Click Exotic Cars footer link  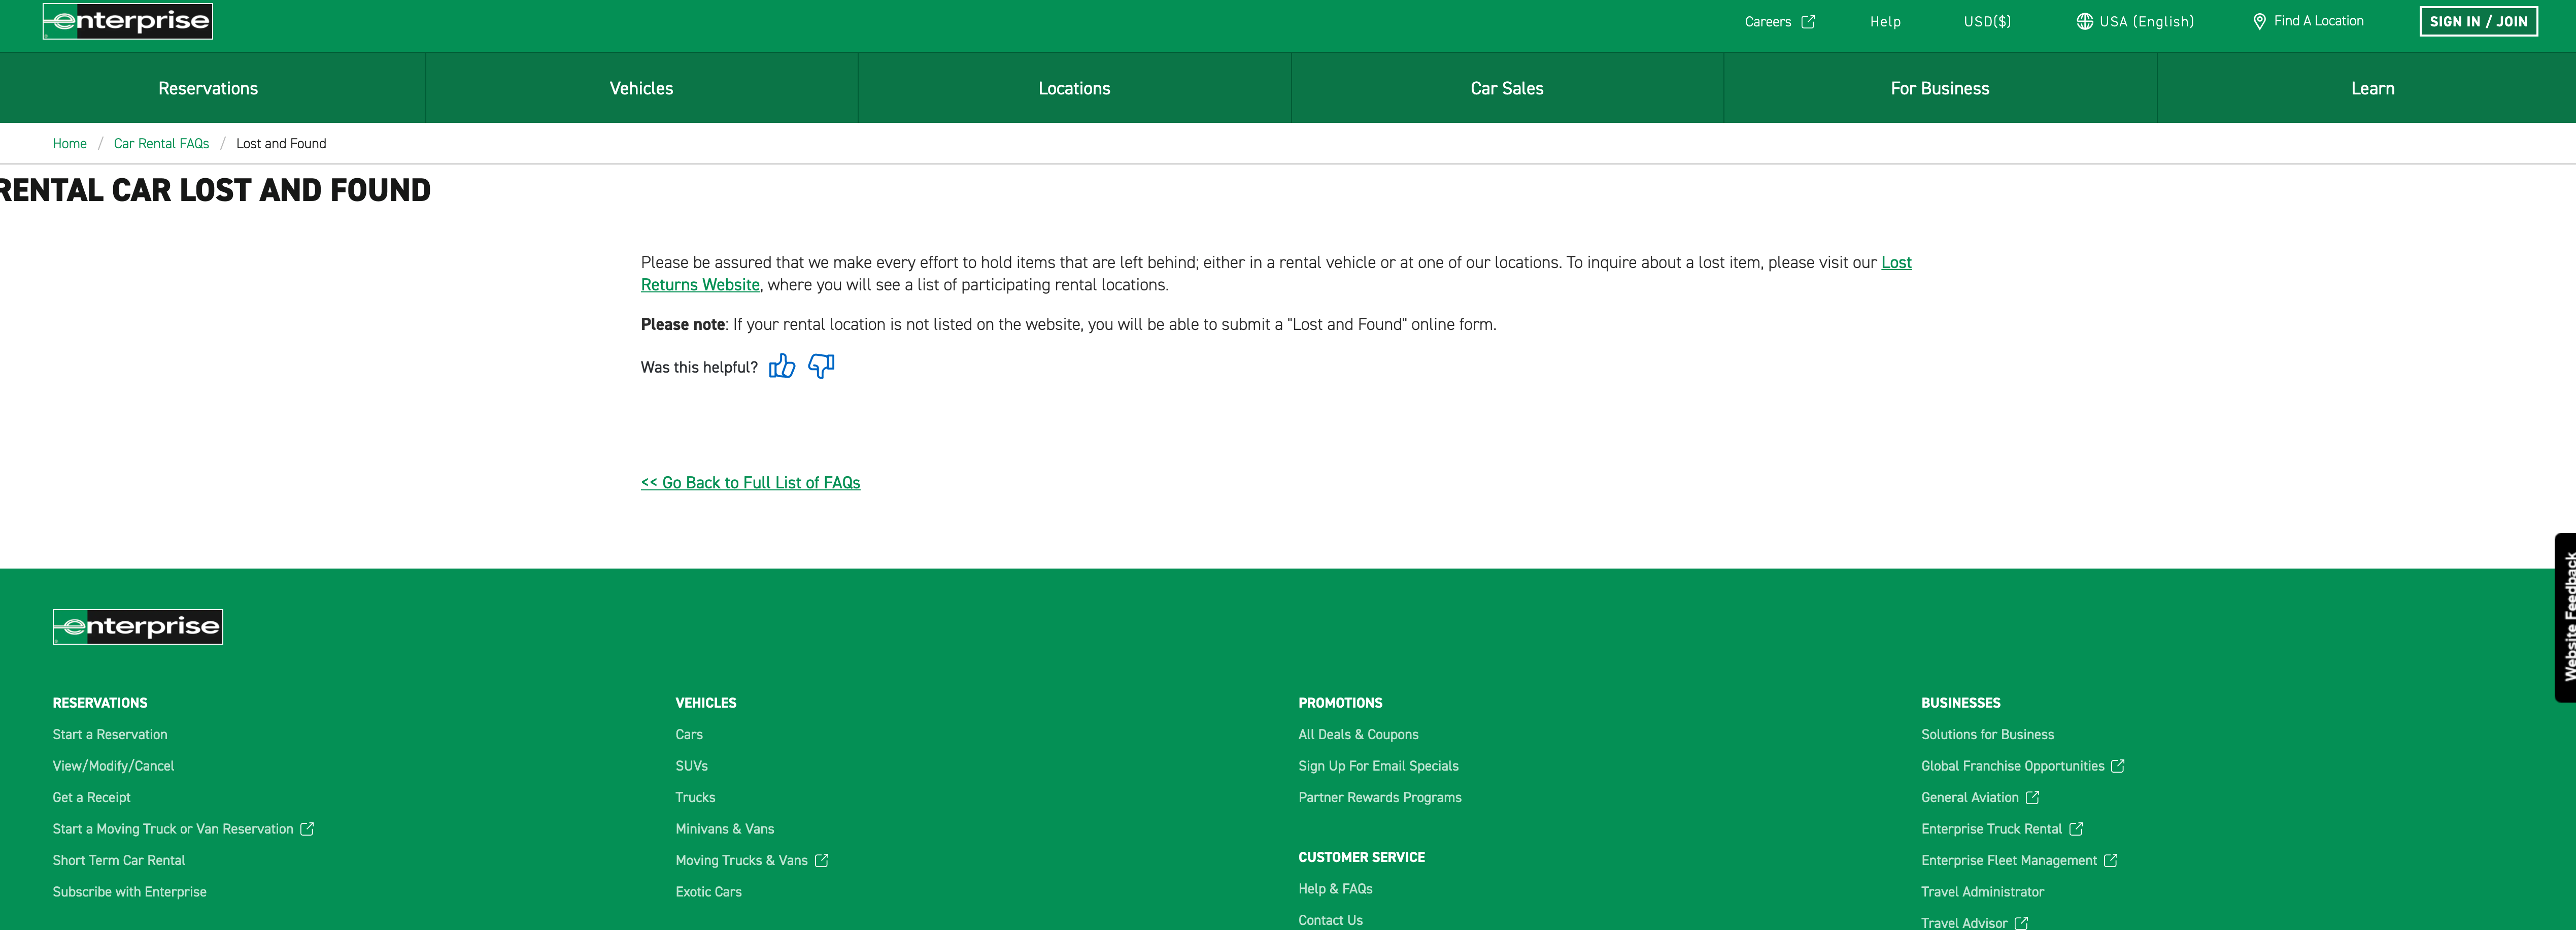[x=708, y=892]
